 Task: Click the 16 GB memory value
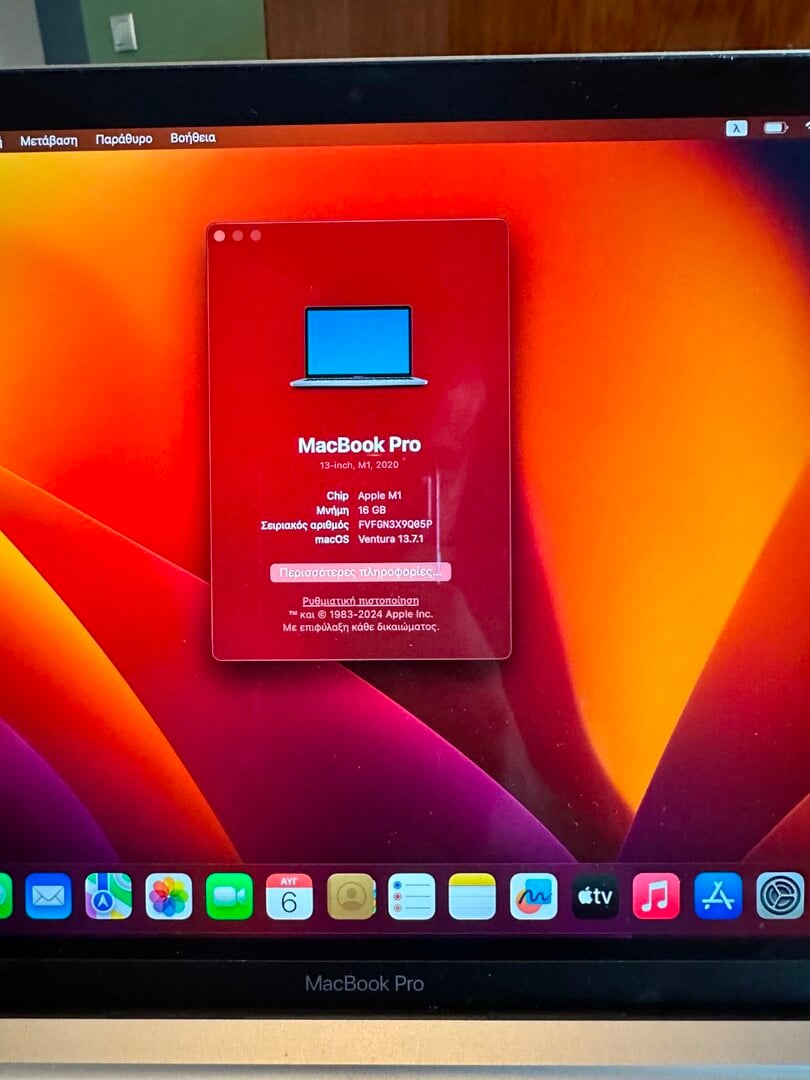pos(372,510)
